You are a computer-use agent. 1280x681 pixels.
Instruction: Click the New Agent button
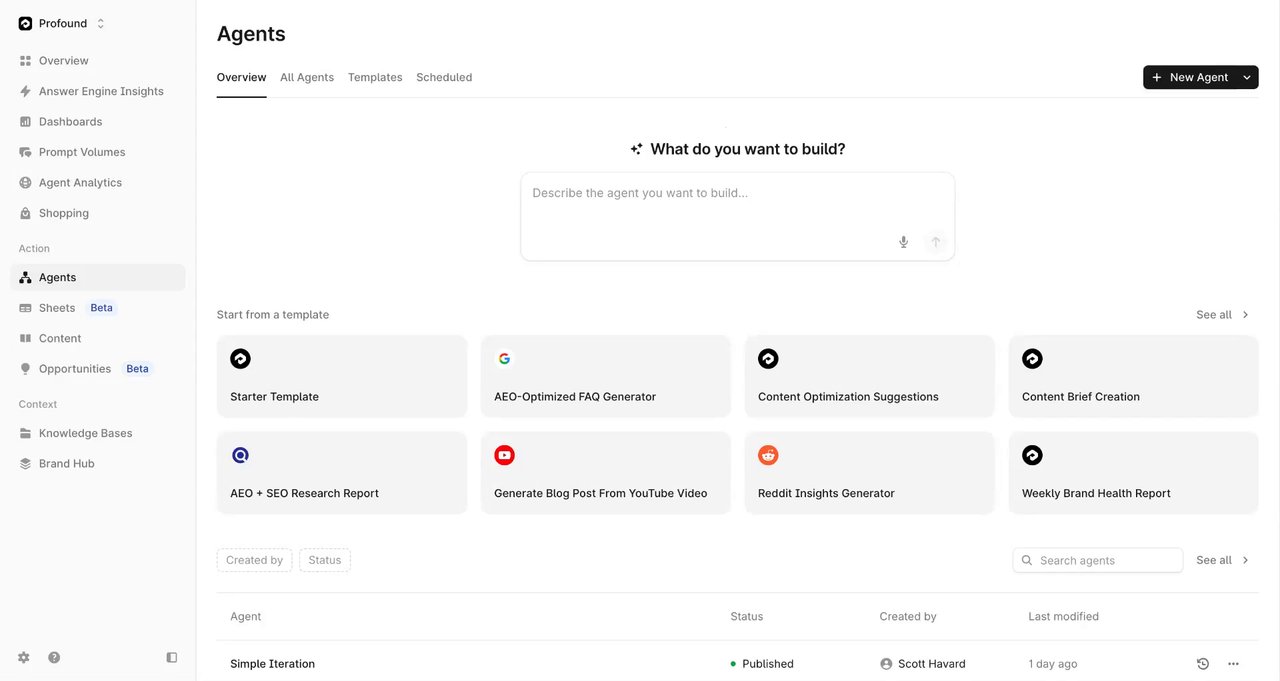tap(1190, 77)
